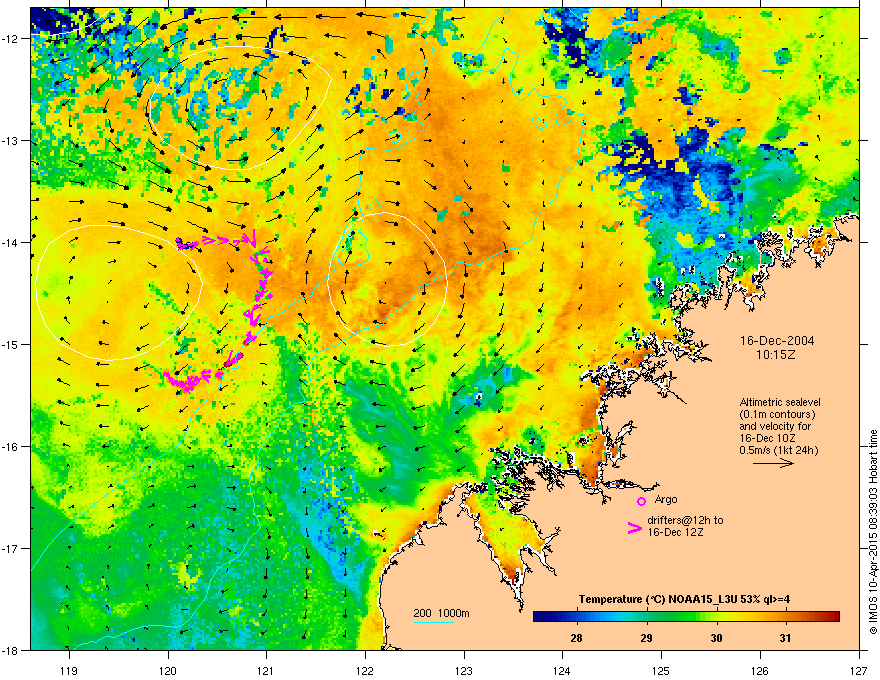Click the 119 longitude axis label
This screenshot has width=880, height=680.
point(69,670)
